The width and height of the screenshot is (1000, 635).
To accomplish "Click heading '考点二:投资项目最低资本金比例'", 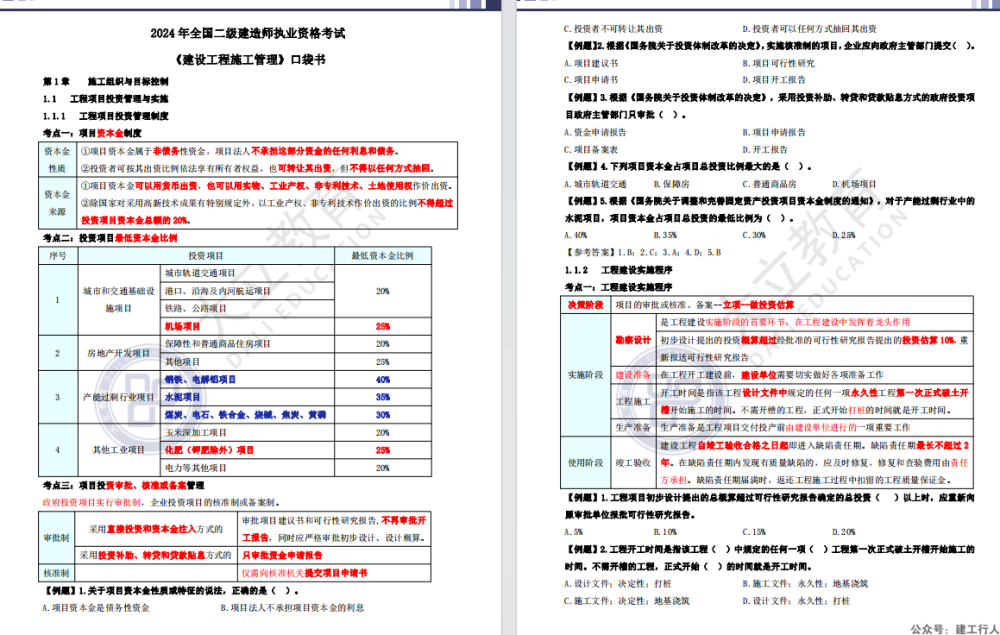I will click(110, 238).
